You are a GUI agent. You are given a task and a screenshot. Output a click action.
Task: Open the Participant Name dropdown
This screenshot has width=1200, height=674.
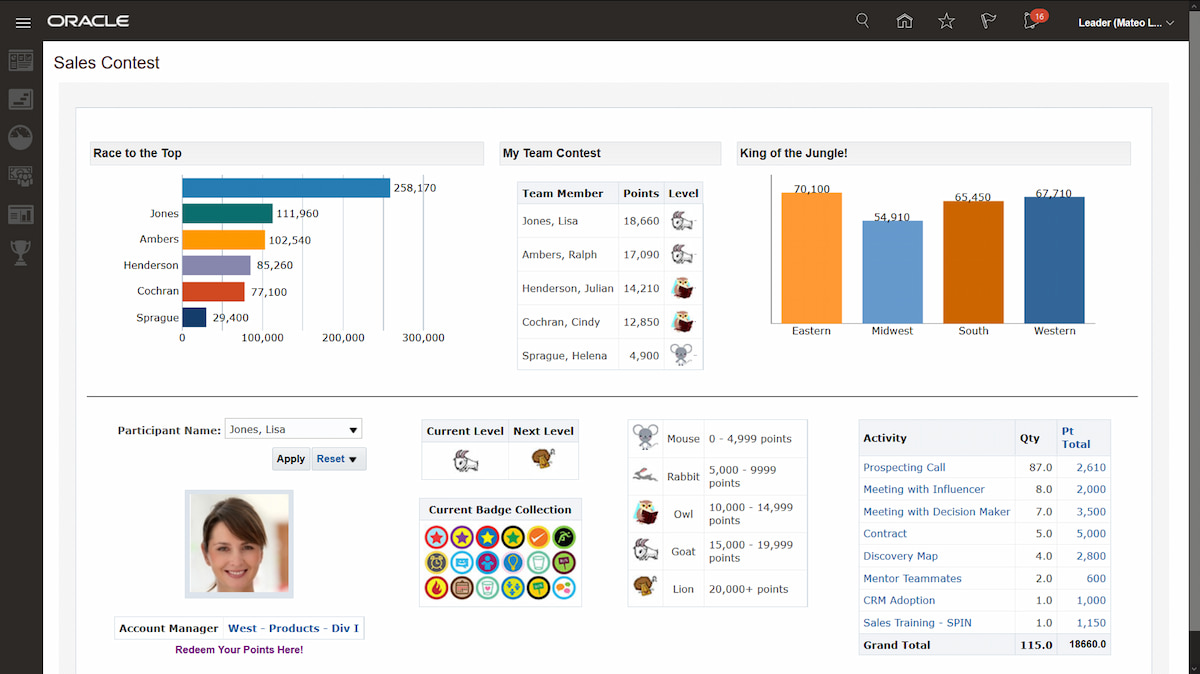click(x=352, y=428)
